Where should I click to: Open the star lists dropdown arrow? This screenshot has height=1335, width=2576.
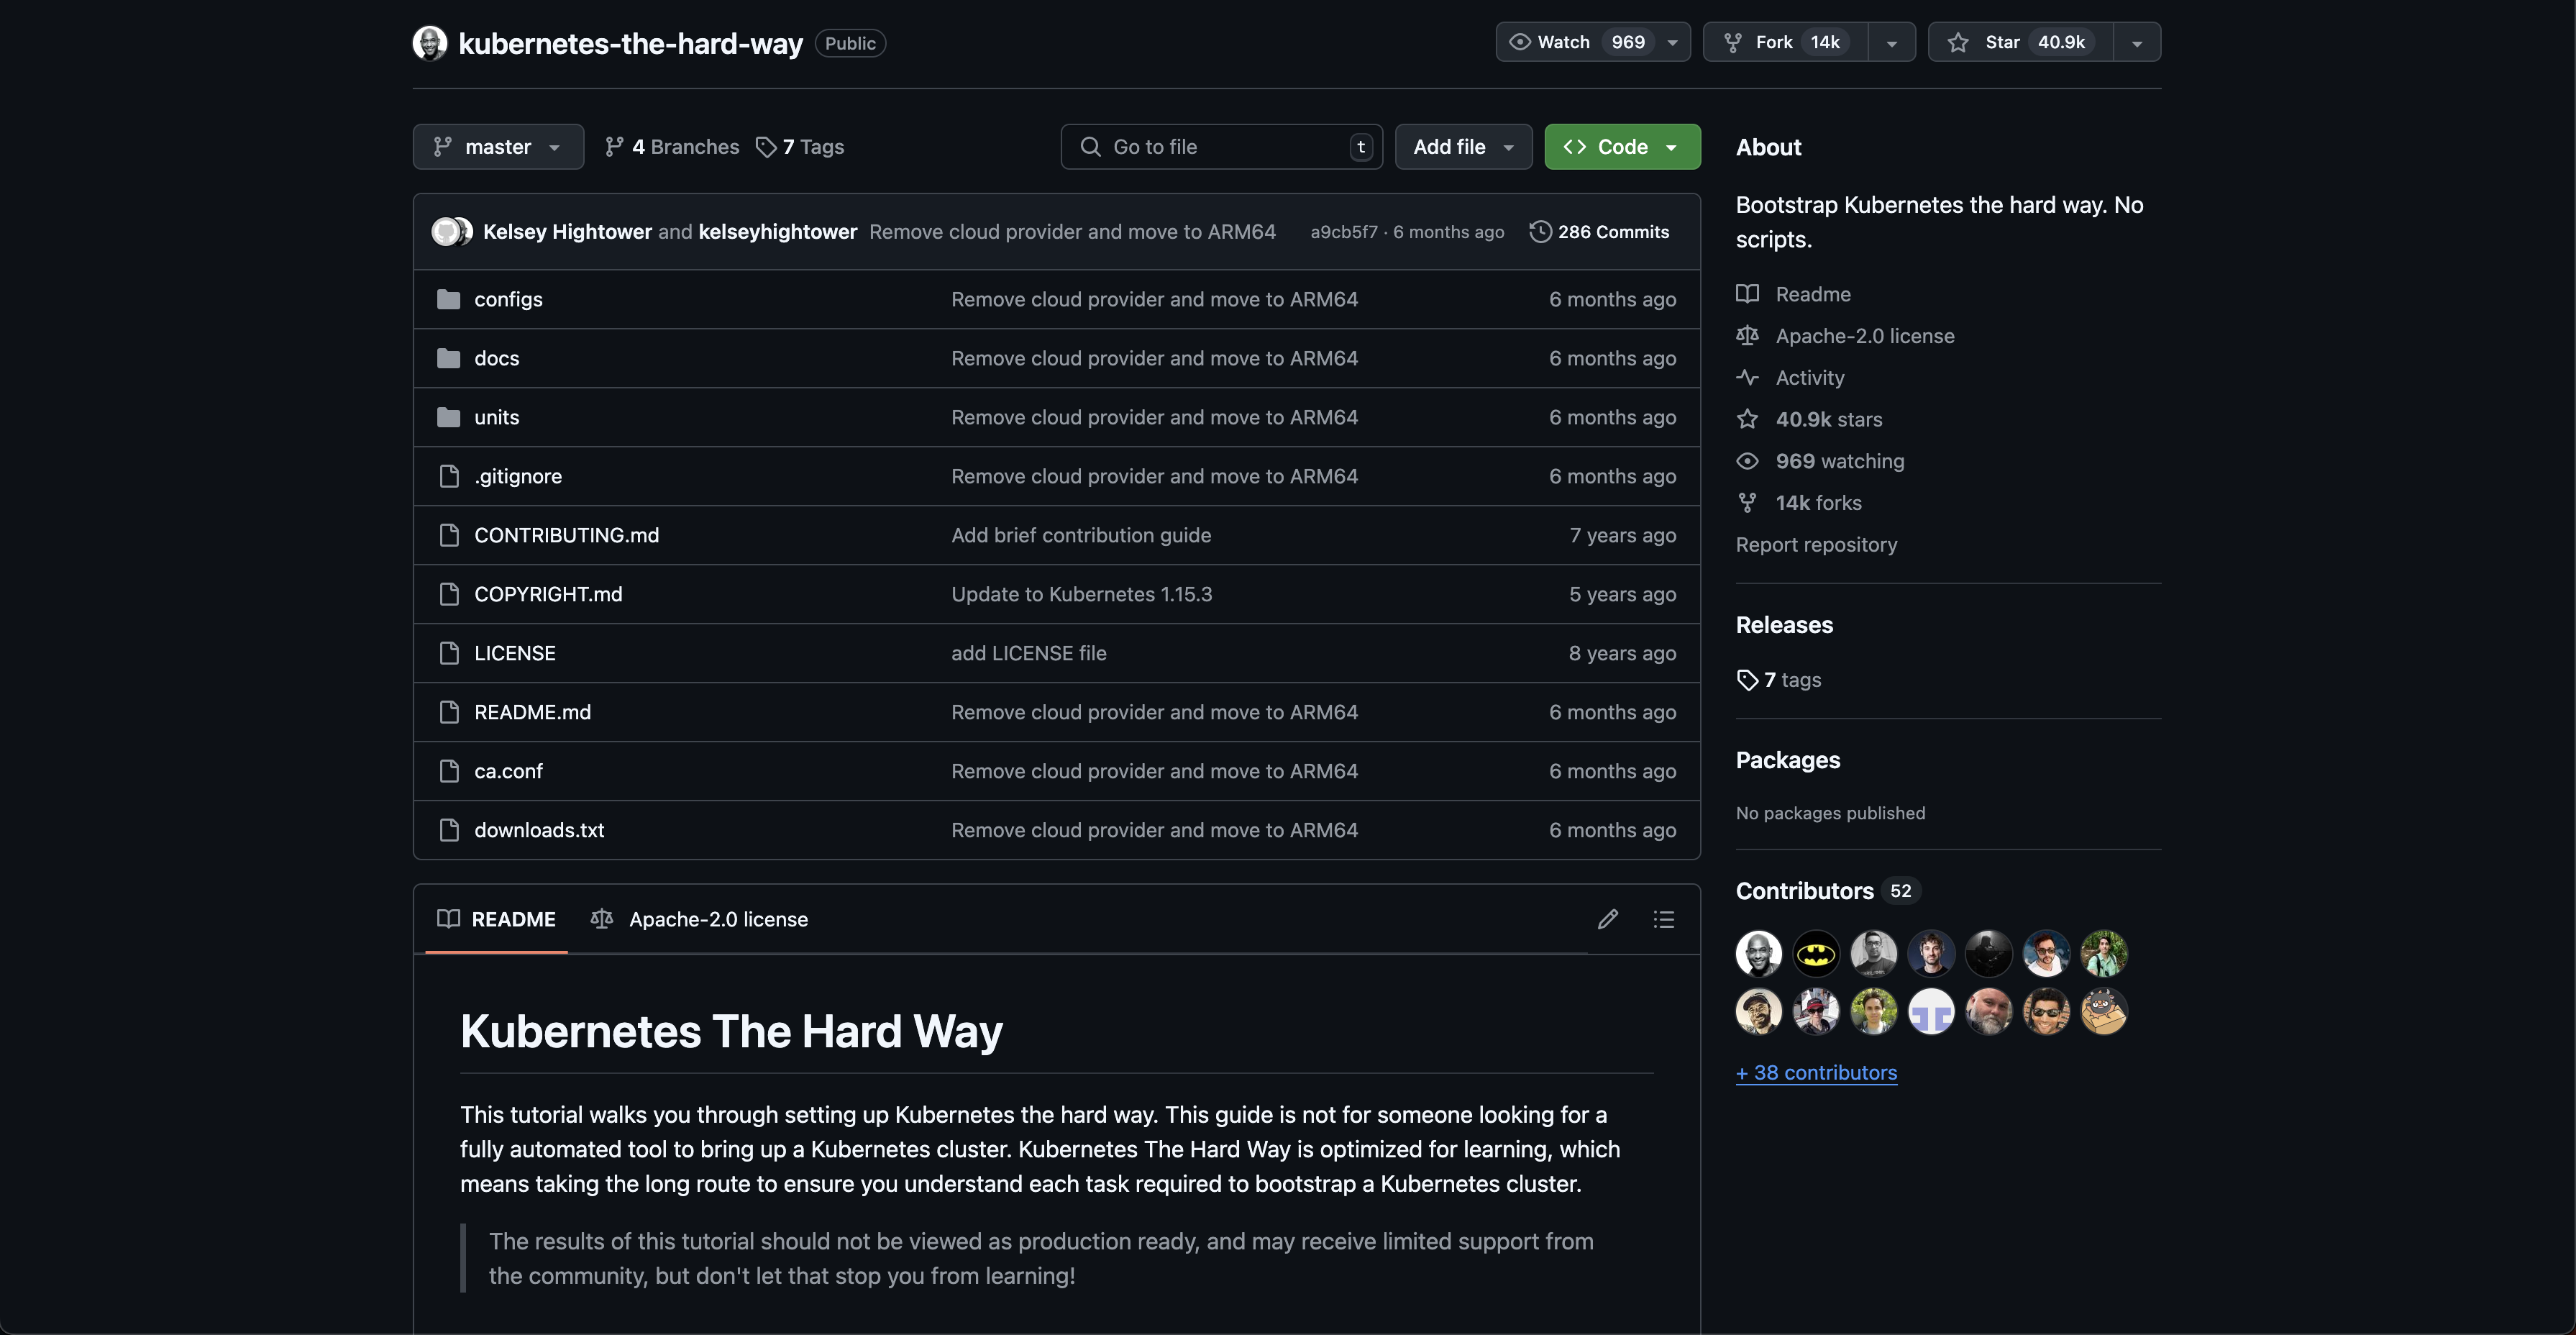click(2137, 42)
